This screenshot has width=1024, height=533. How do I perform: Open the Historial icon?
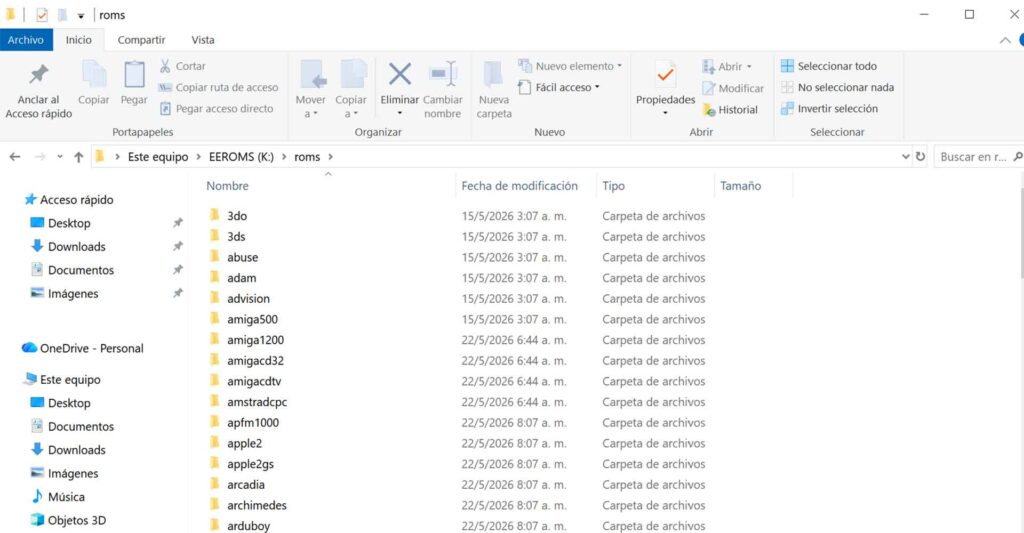click(x=709, y=110)
